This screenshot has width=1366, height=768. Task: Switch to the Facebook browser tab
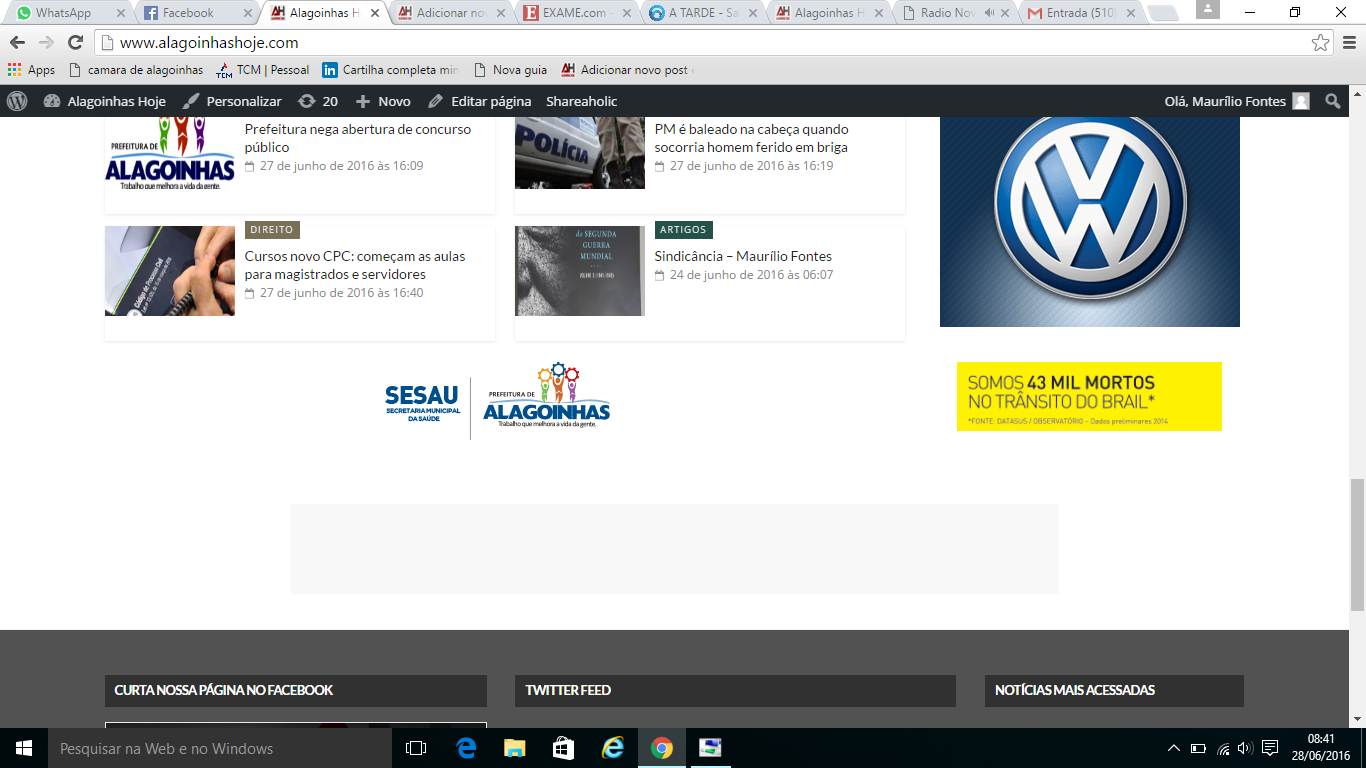click(x=188, y=13)
